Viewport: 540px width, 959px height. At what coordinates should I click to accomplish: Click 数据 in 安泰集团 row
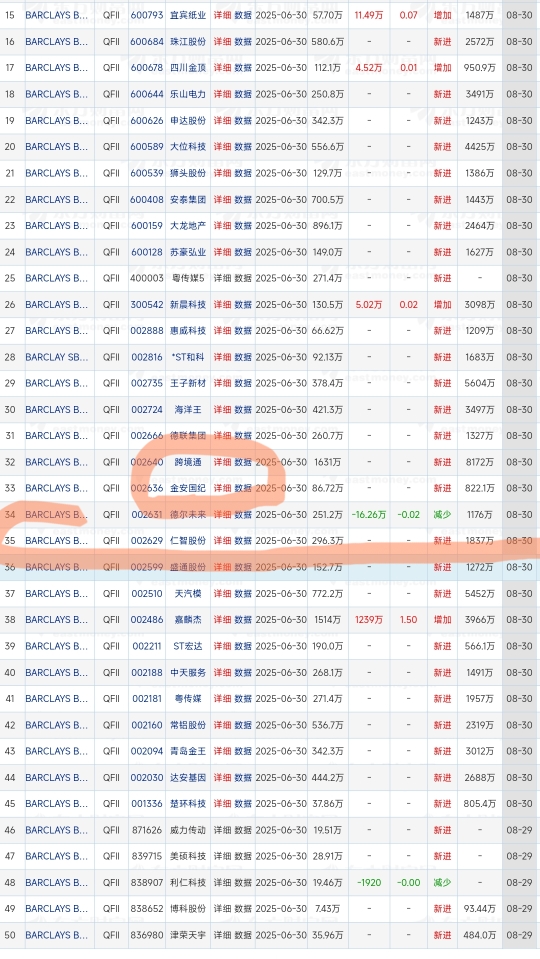[x=243, y=199]
